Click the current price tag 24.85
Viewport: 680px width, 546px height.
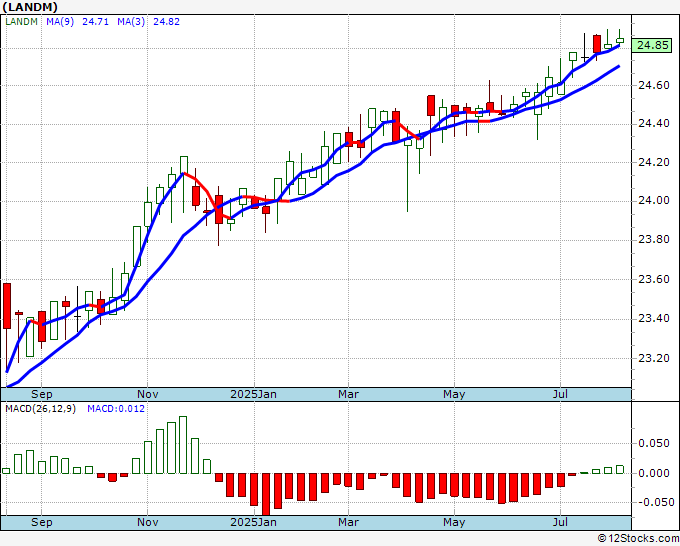point(652,45)
